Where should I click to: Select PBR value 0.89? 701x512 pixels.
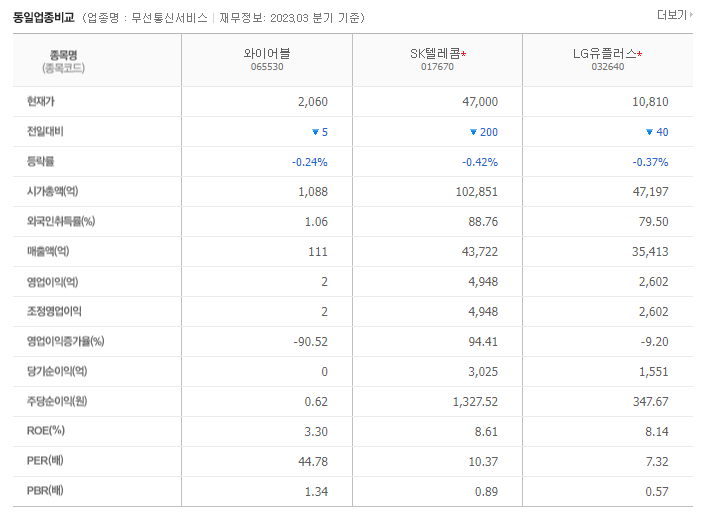(486, 492)
